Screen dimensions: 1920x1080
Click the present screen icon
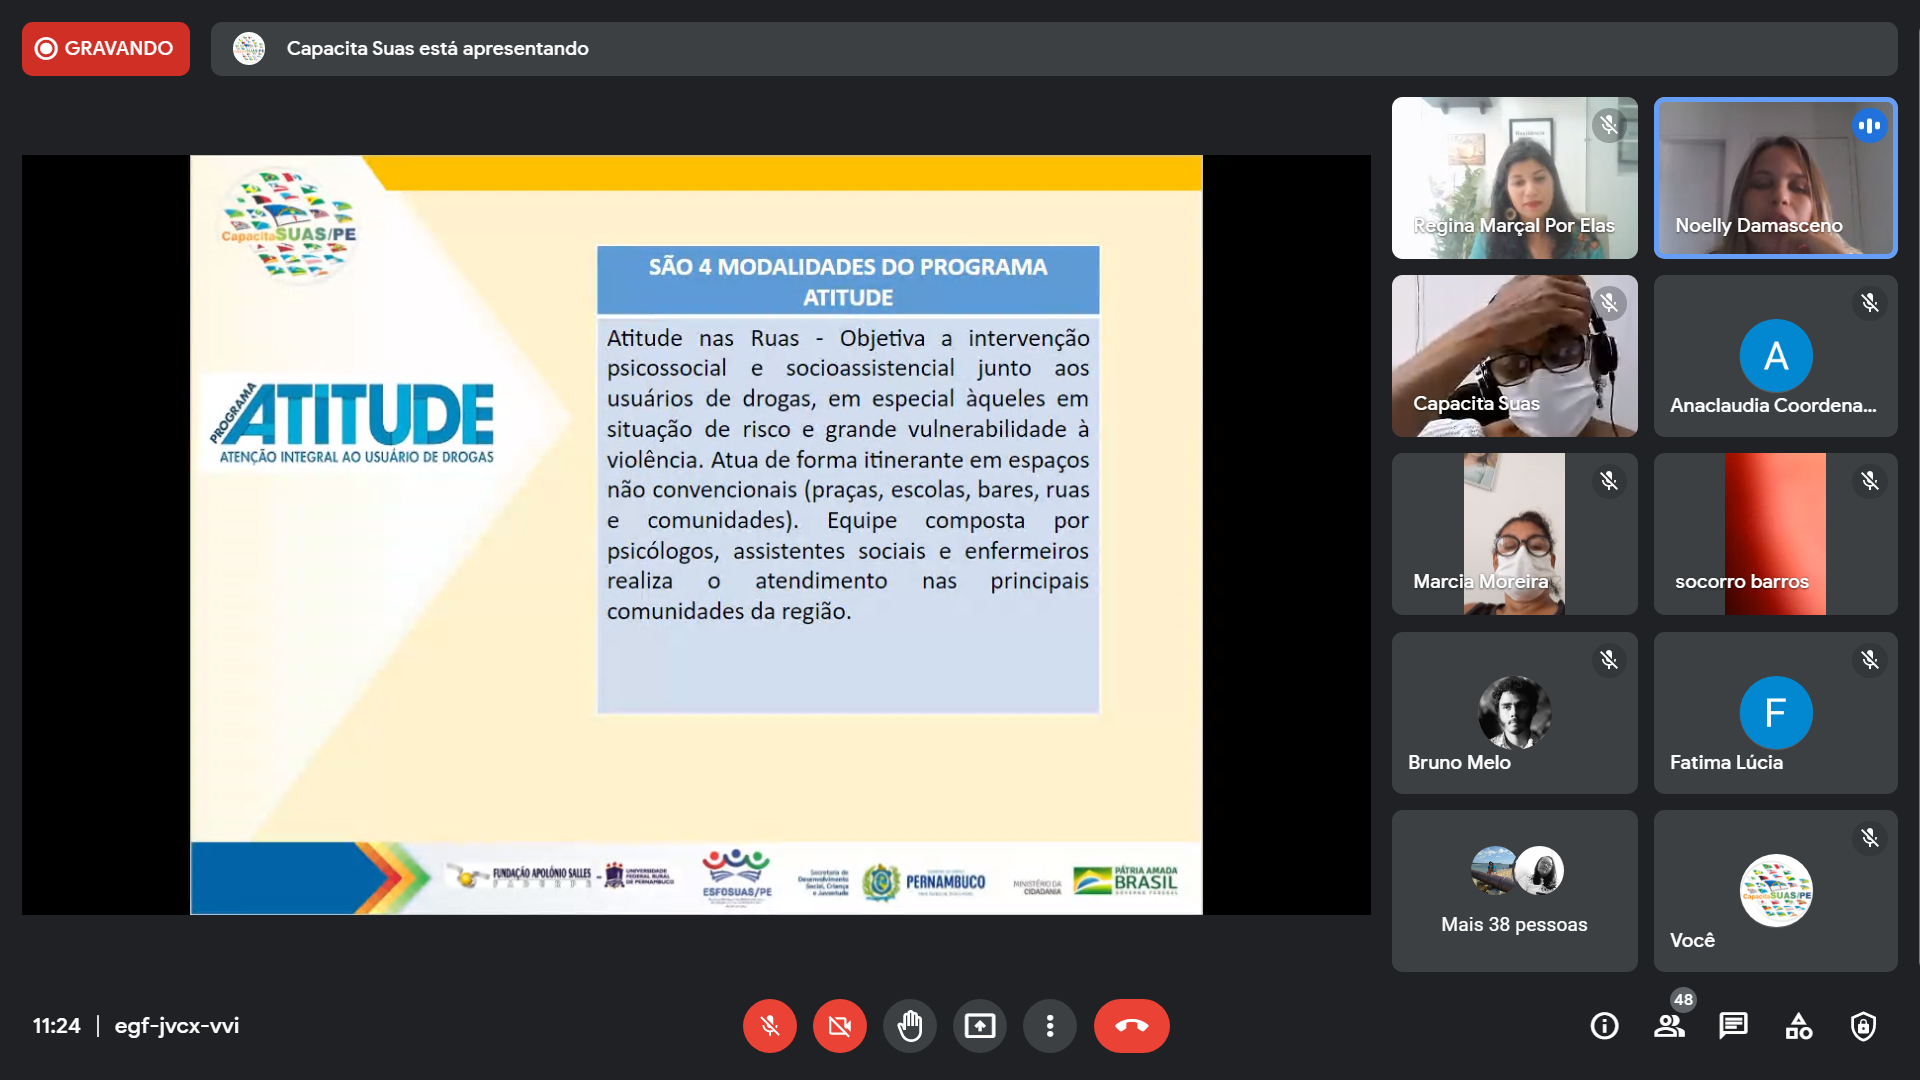[x=979, y=1026]
